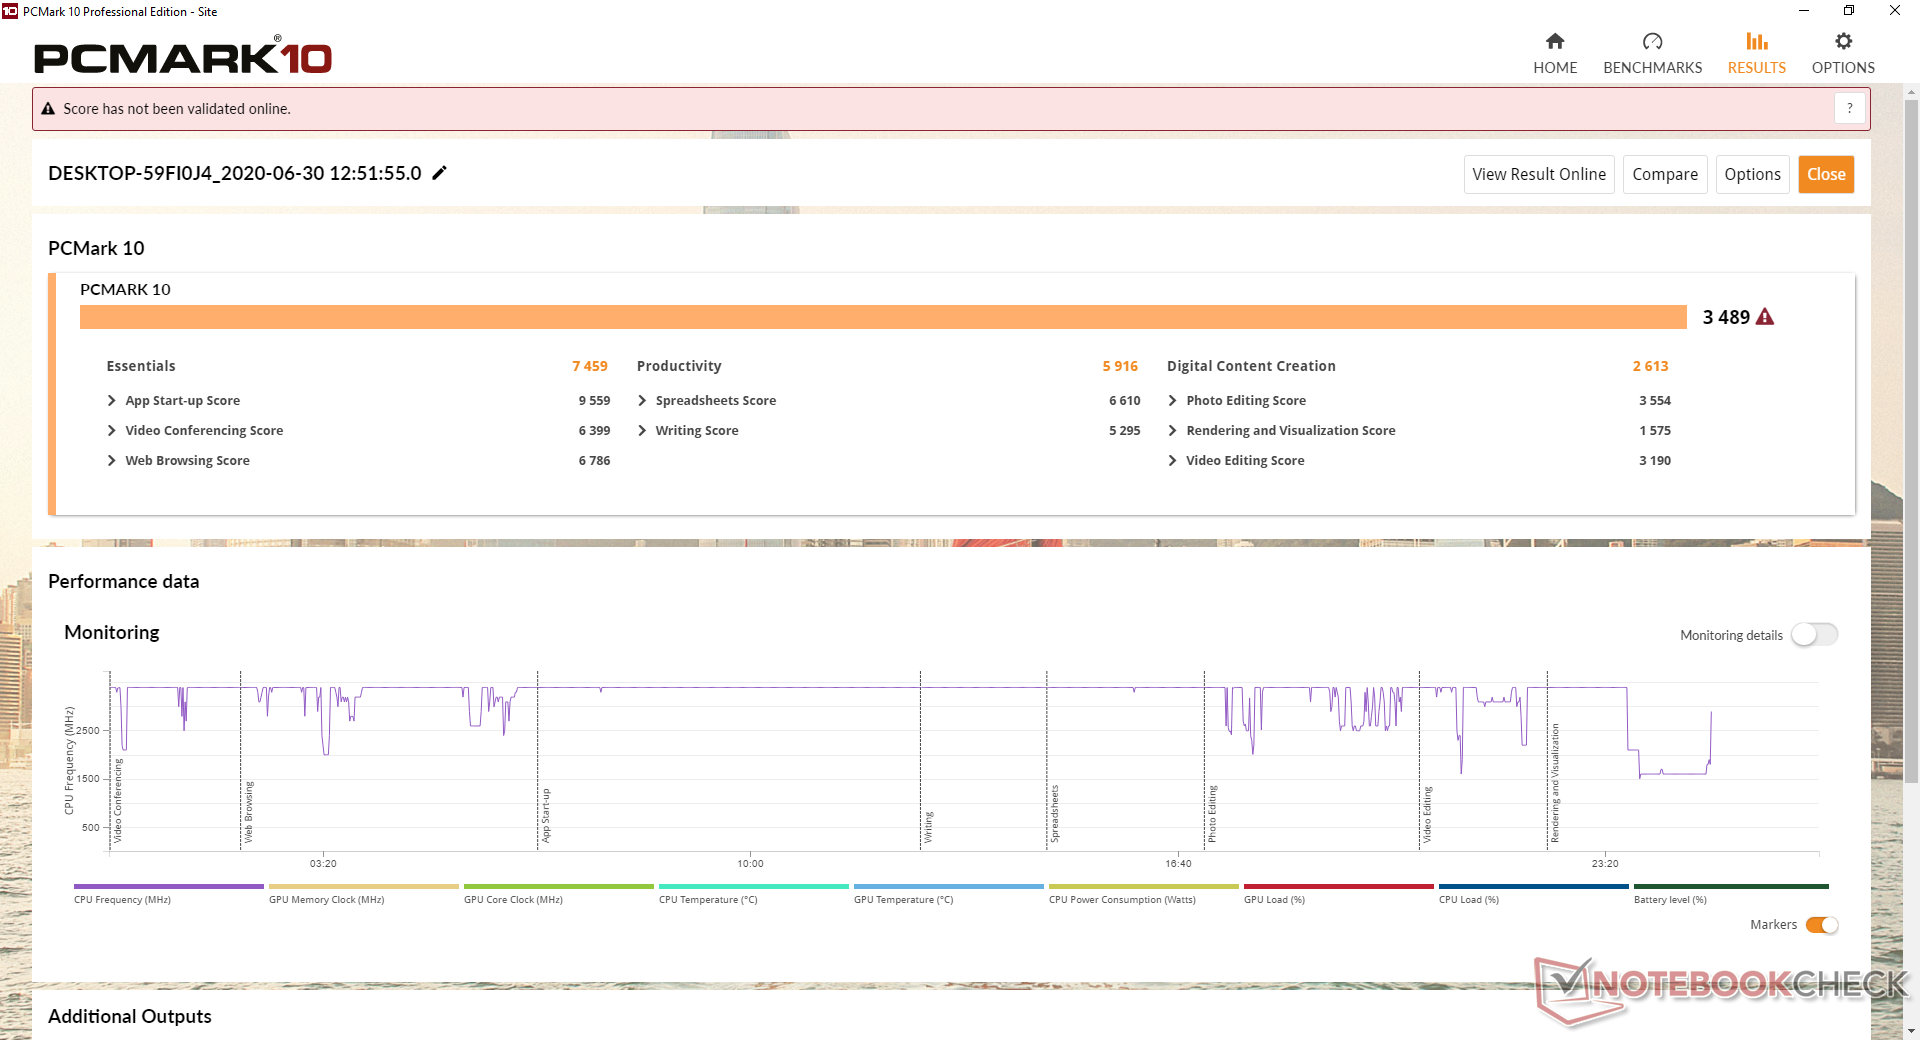Expand Rendering and Visualization Score details

1172,430
